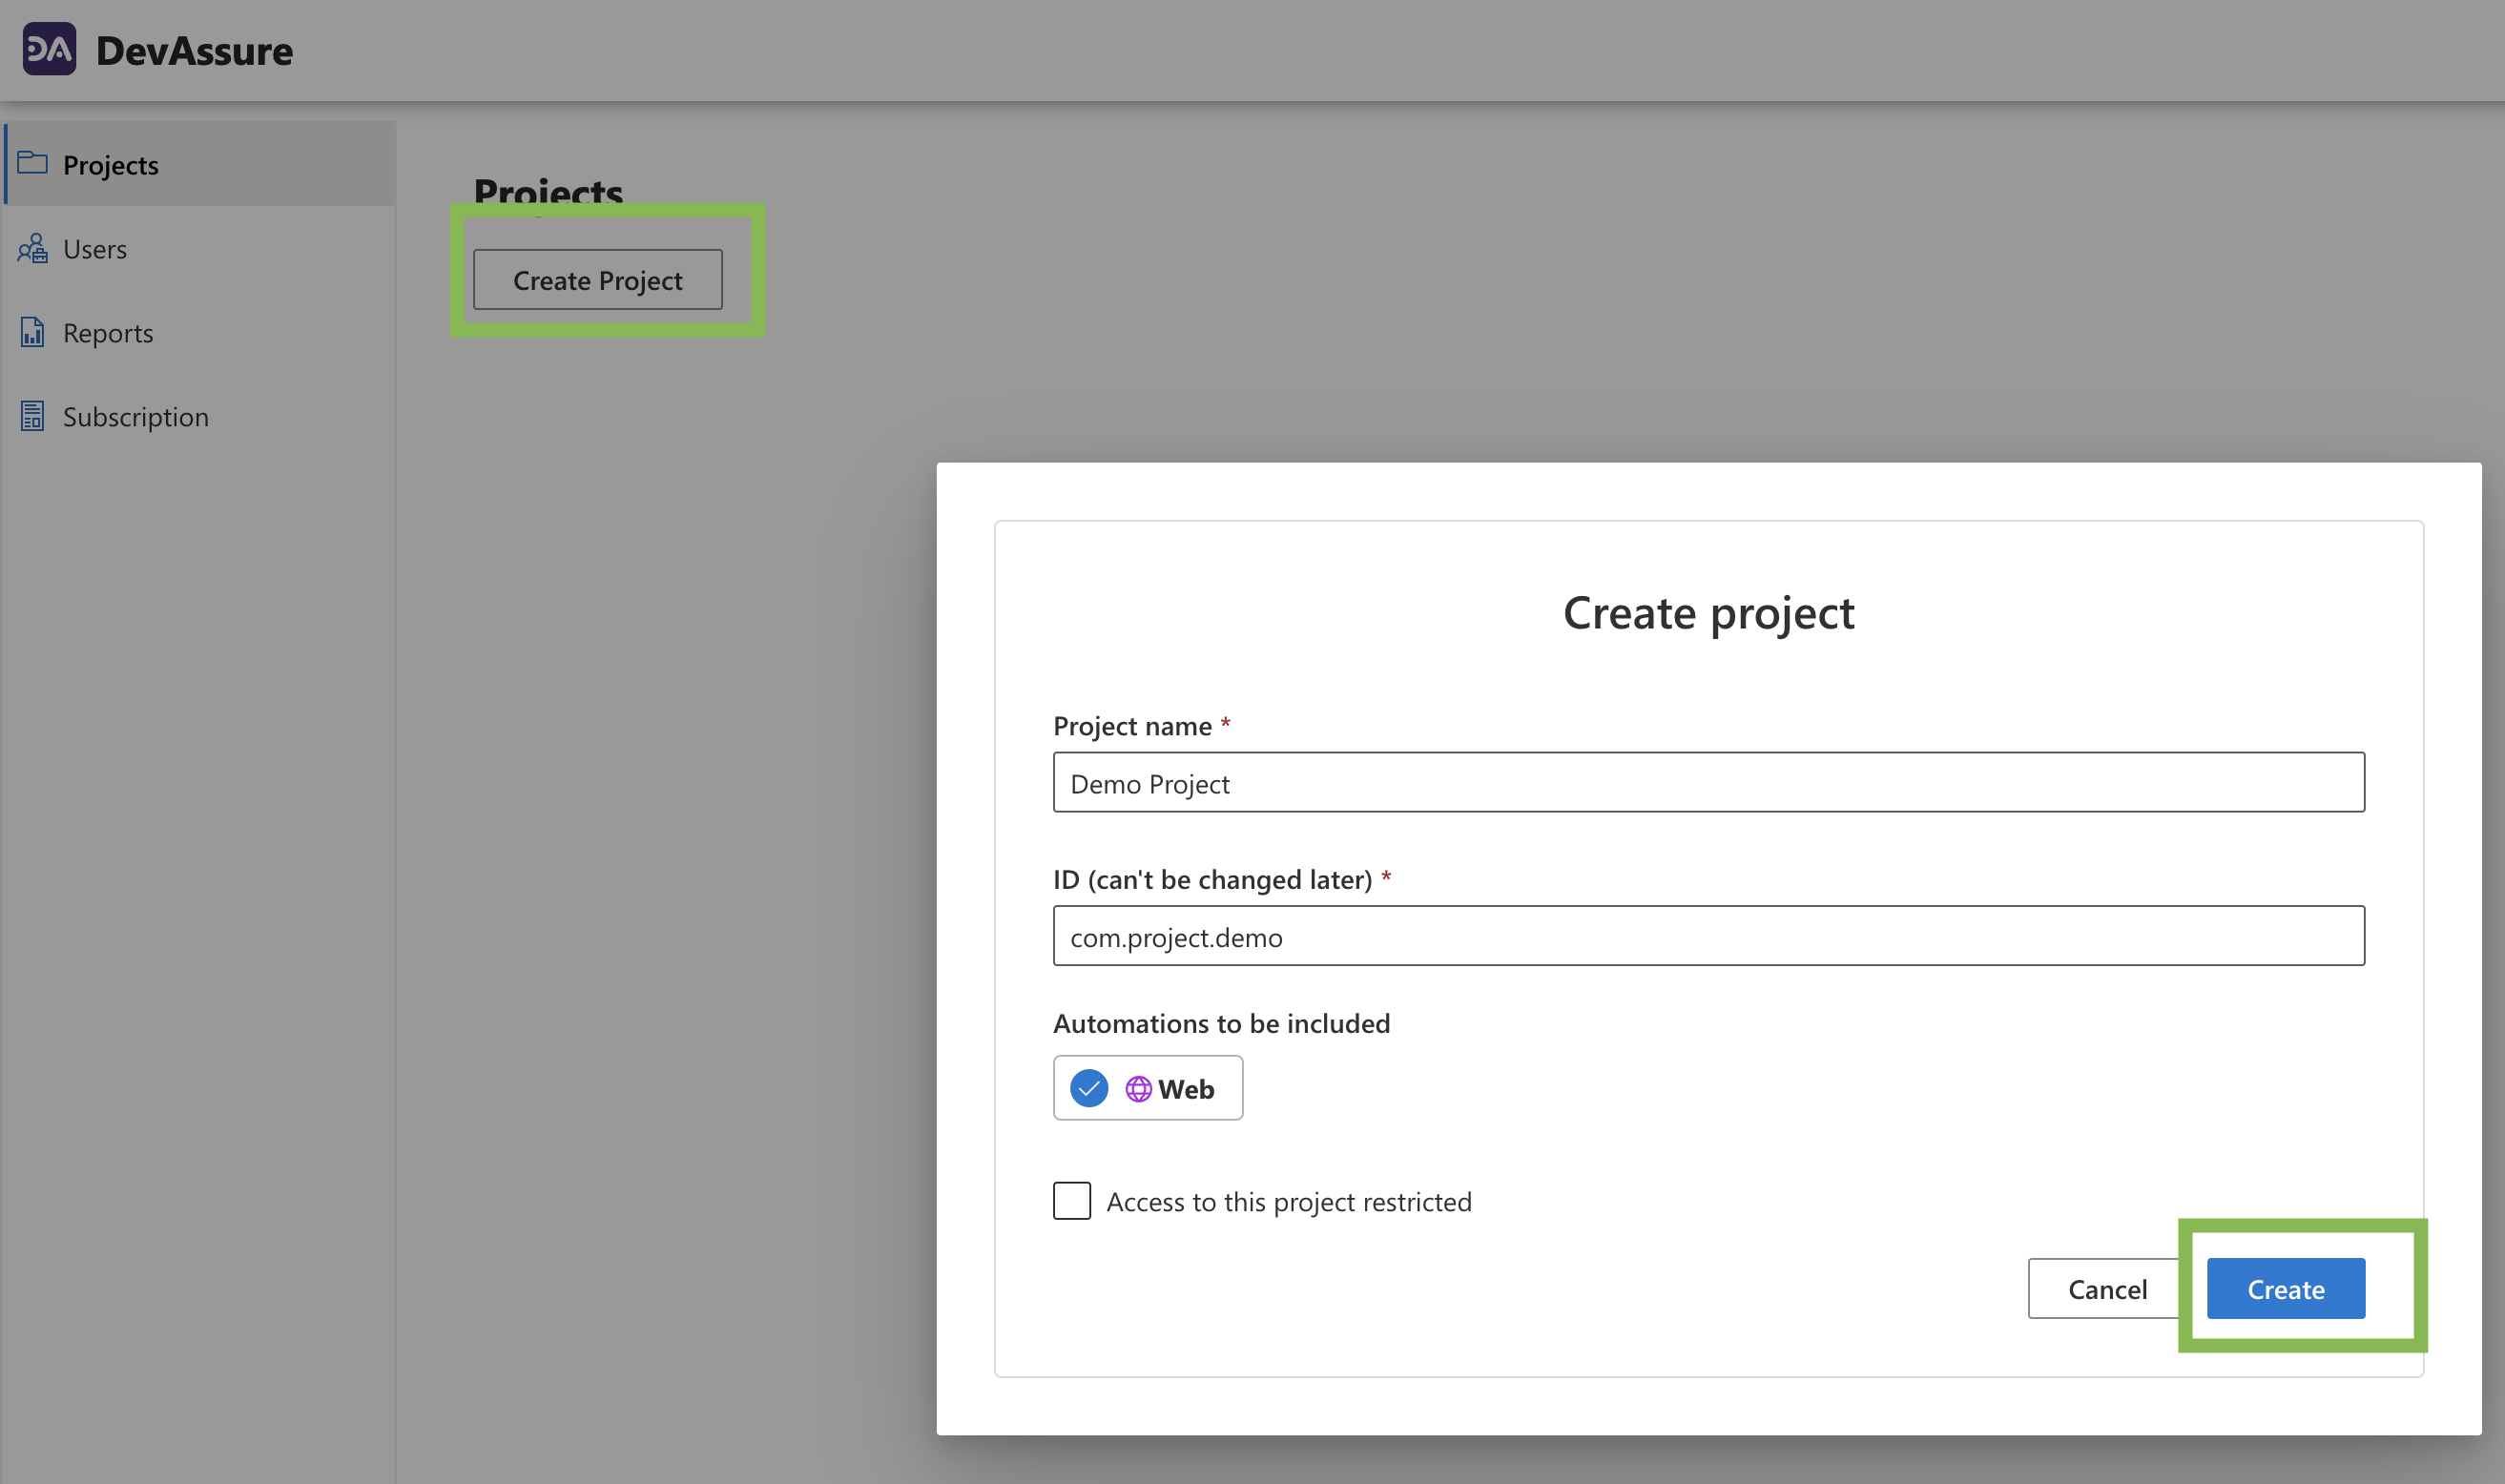Click the Create Project button
2505x1484 pixels.
coord(597,279)
